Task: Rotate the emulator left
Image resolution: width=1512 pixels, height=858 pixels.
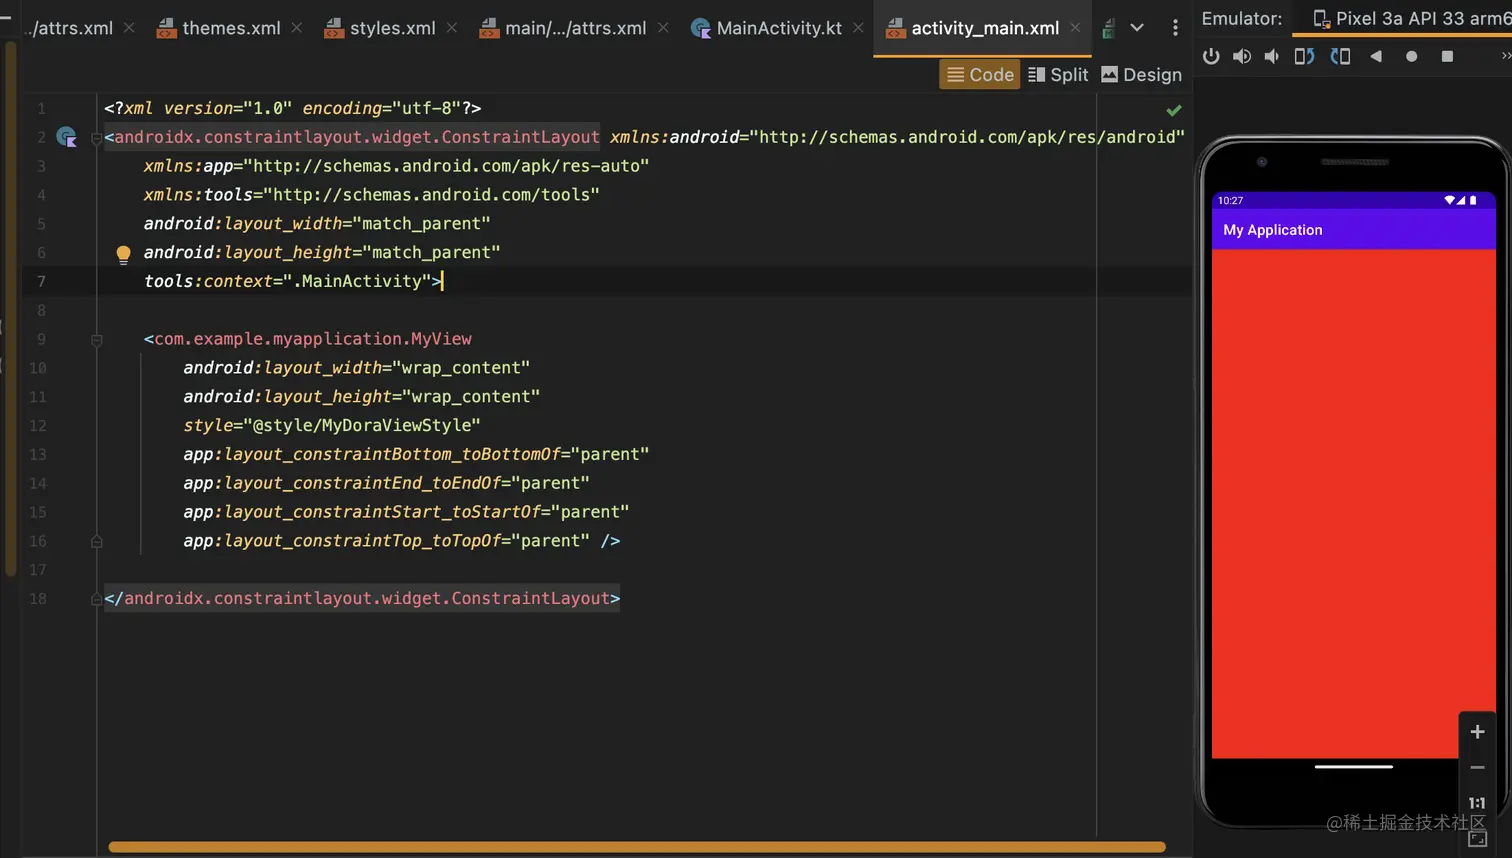Action: click(x=1304, y=56)
